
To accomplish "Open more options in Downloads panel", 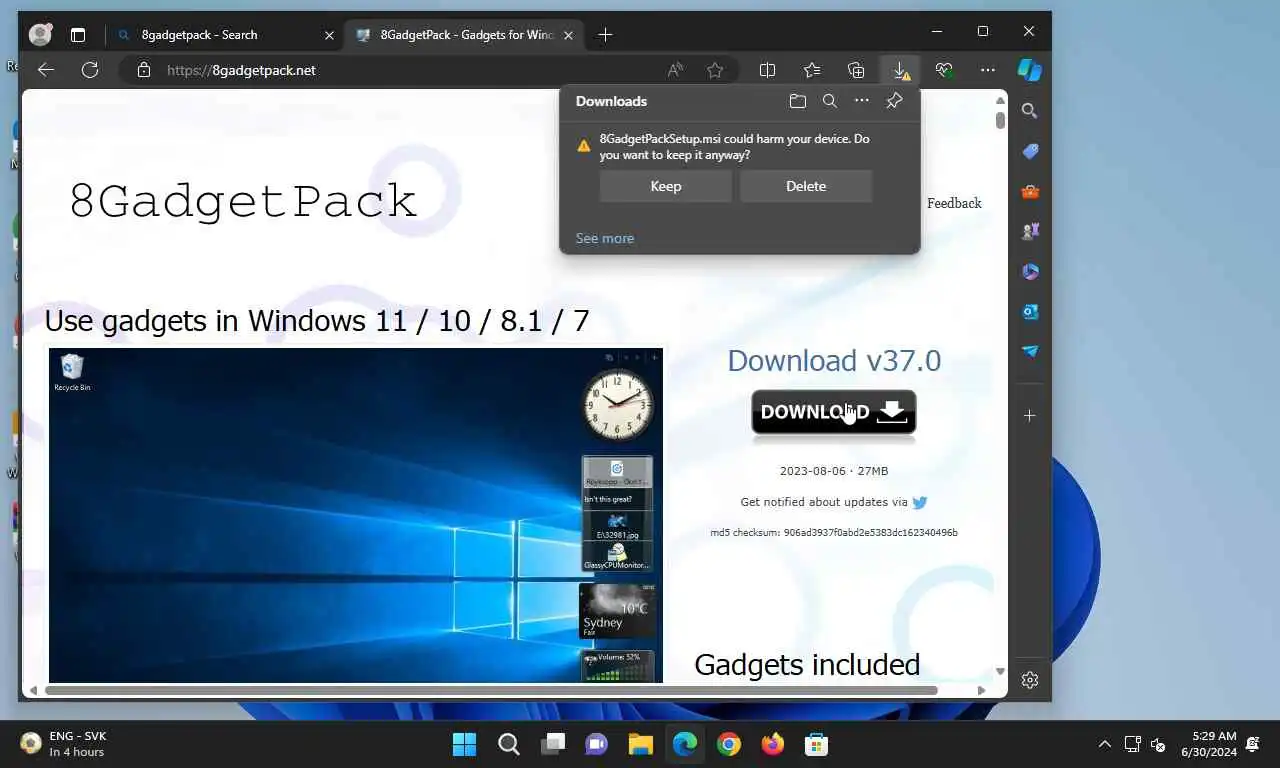I will [862, 101].
